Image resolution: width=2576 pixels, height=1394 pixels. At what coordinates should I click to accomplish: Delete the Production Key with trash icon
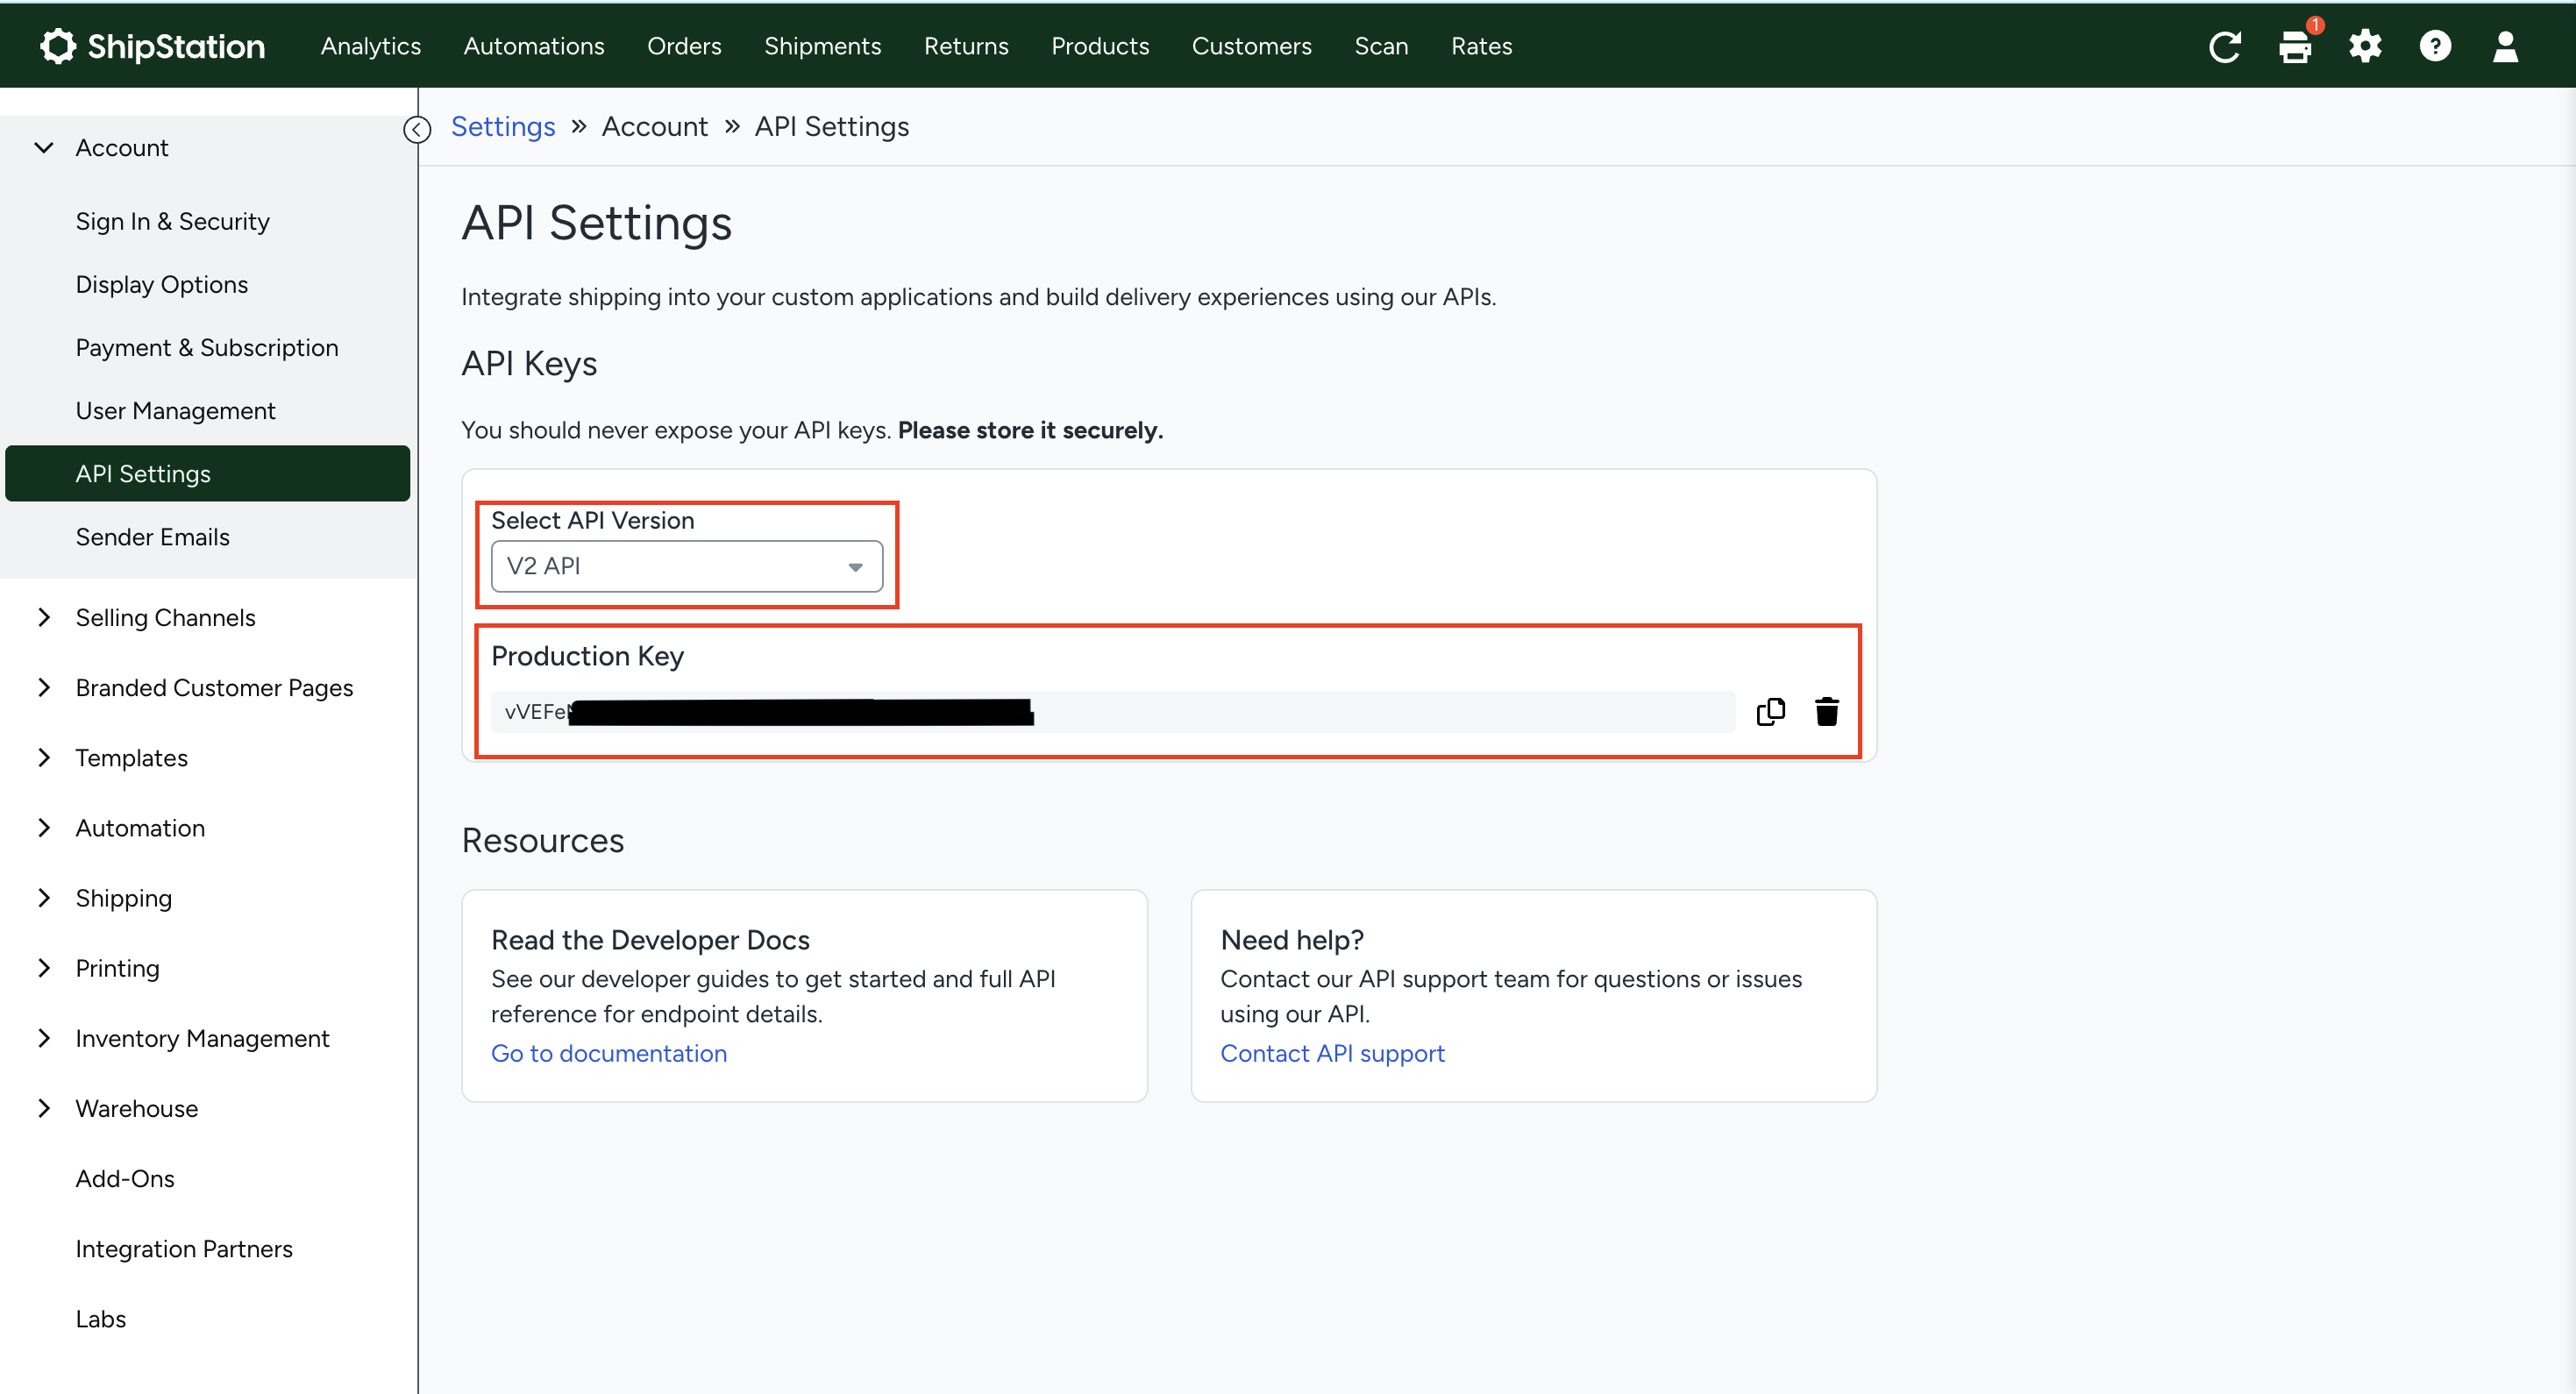click(x=1826, y=711)
